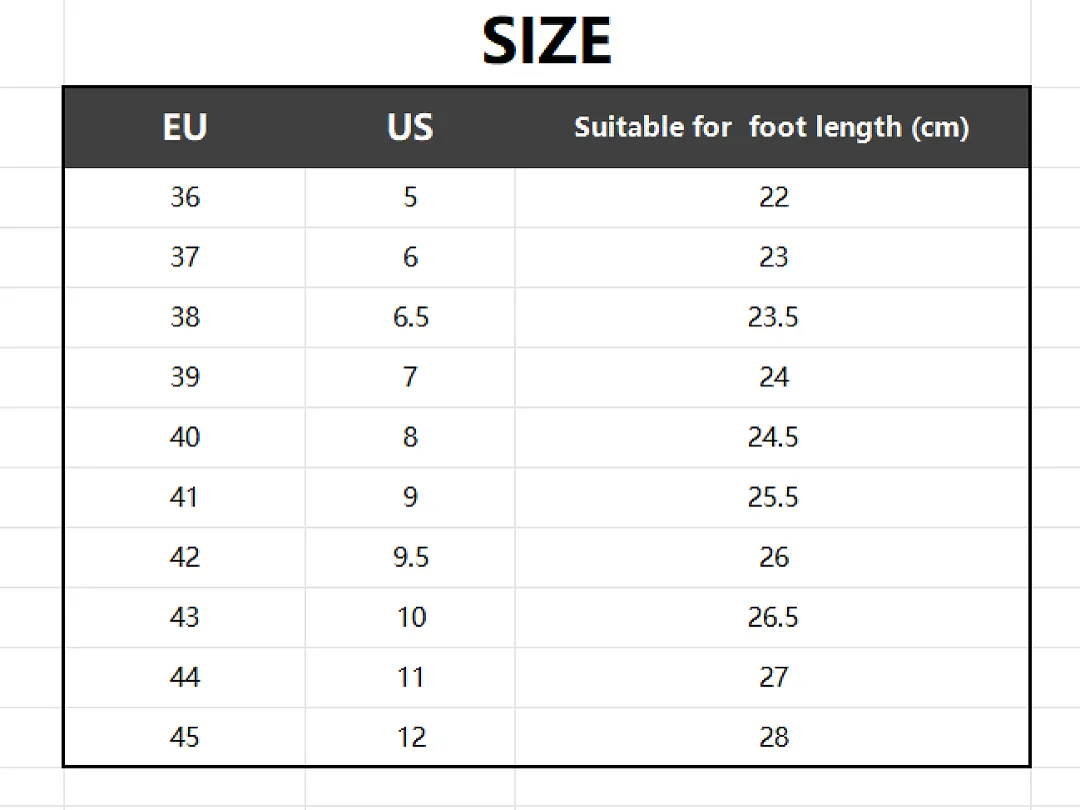Click the EU size 45 cell
The image size is (1080, 810).
(185, 737)
